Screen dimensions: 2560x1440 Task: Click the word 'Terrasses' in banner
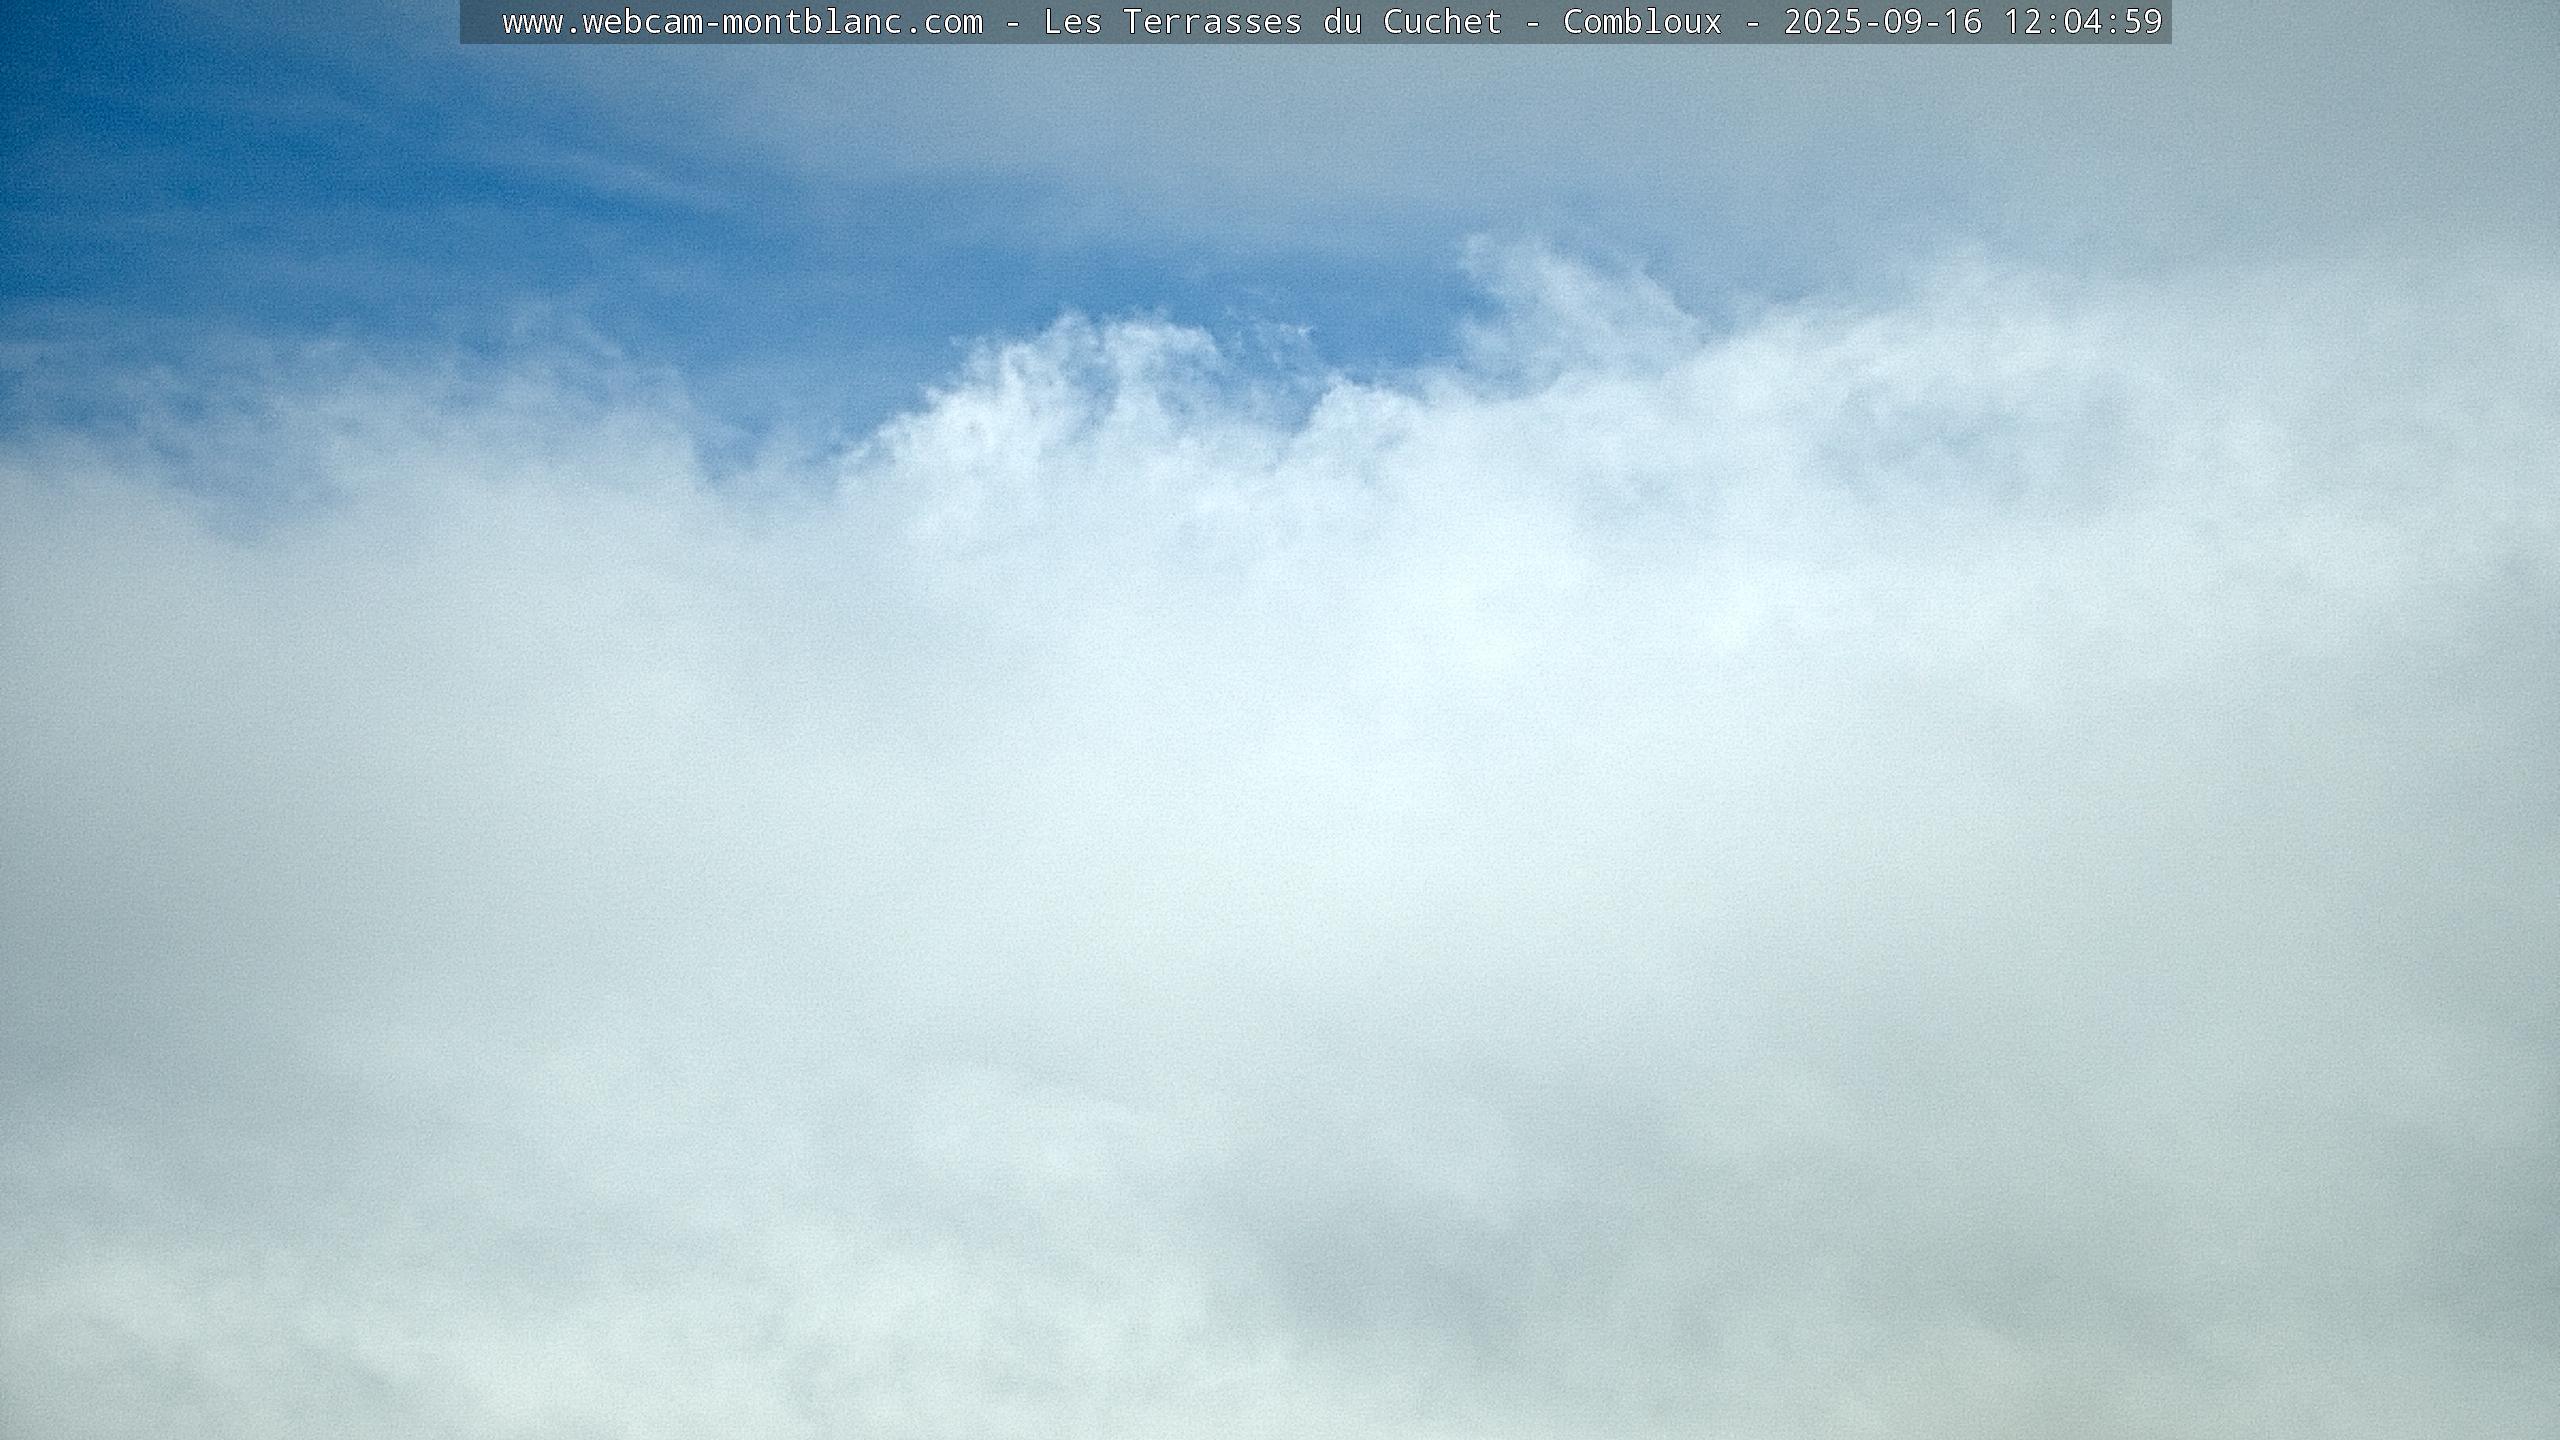pyautogui.click(x=1212, y=22)
